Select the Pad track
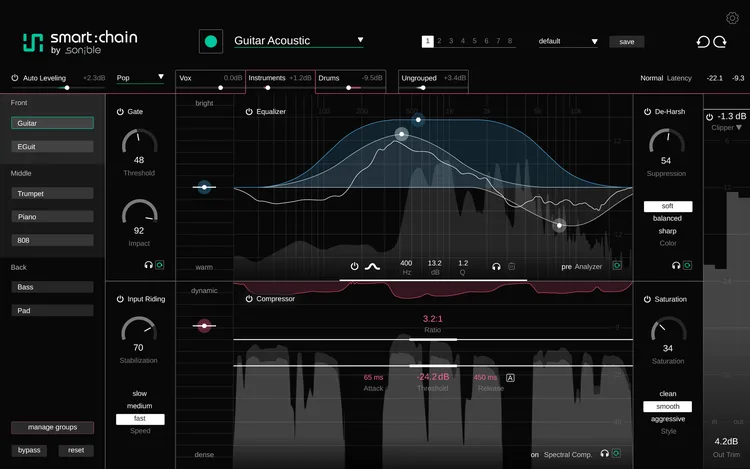Image resolution: width=750 pixels, height=469 pixels. pyautogui.click(x=52, y=311)
